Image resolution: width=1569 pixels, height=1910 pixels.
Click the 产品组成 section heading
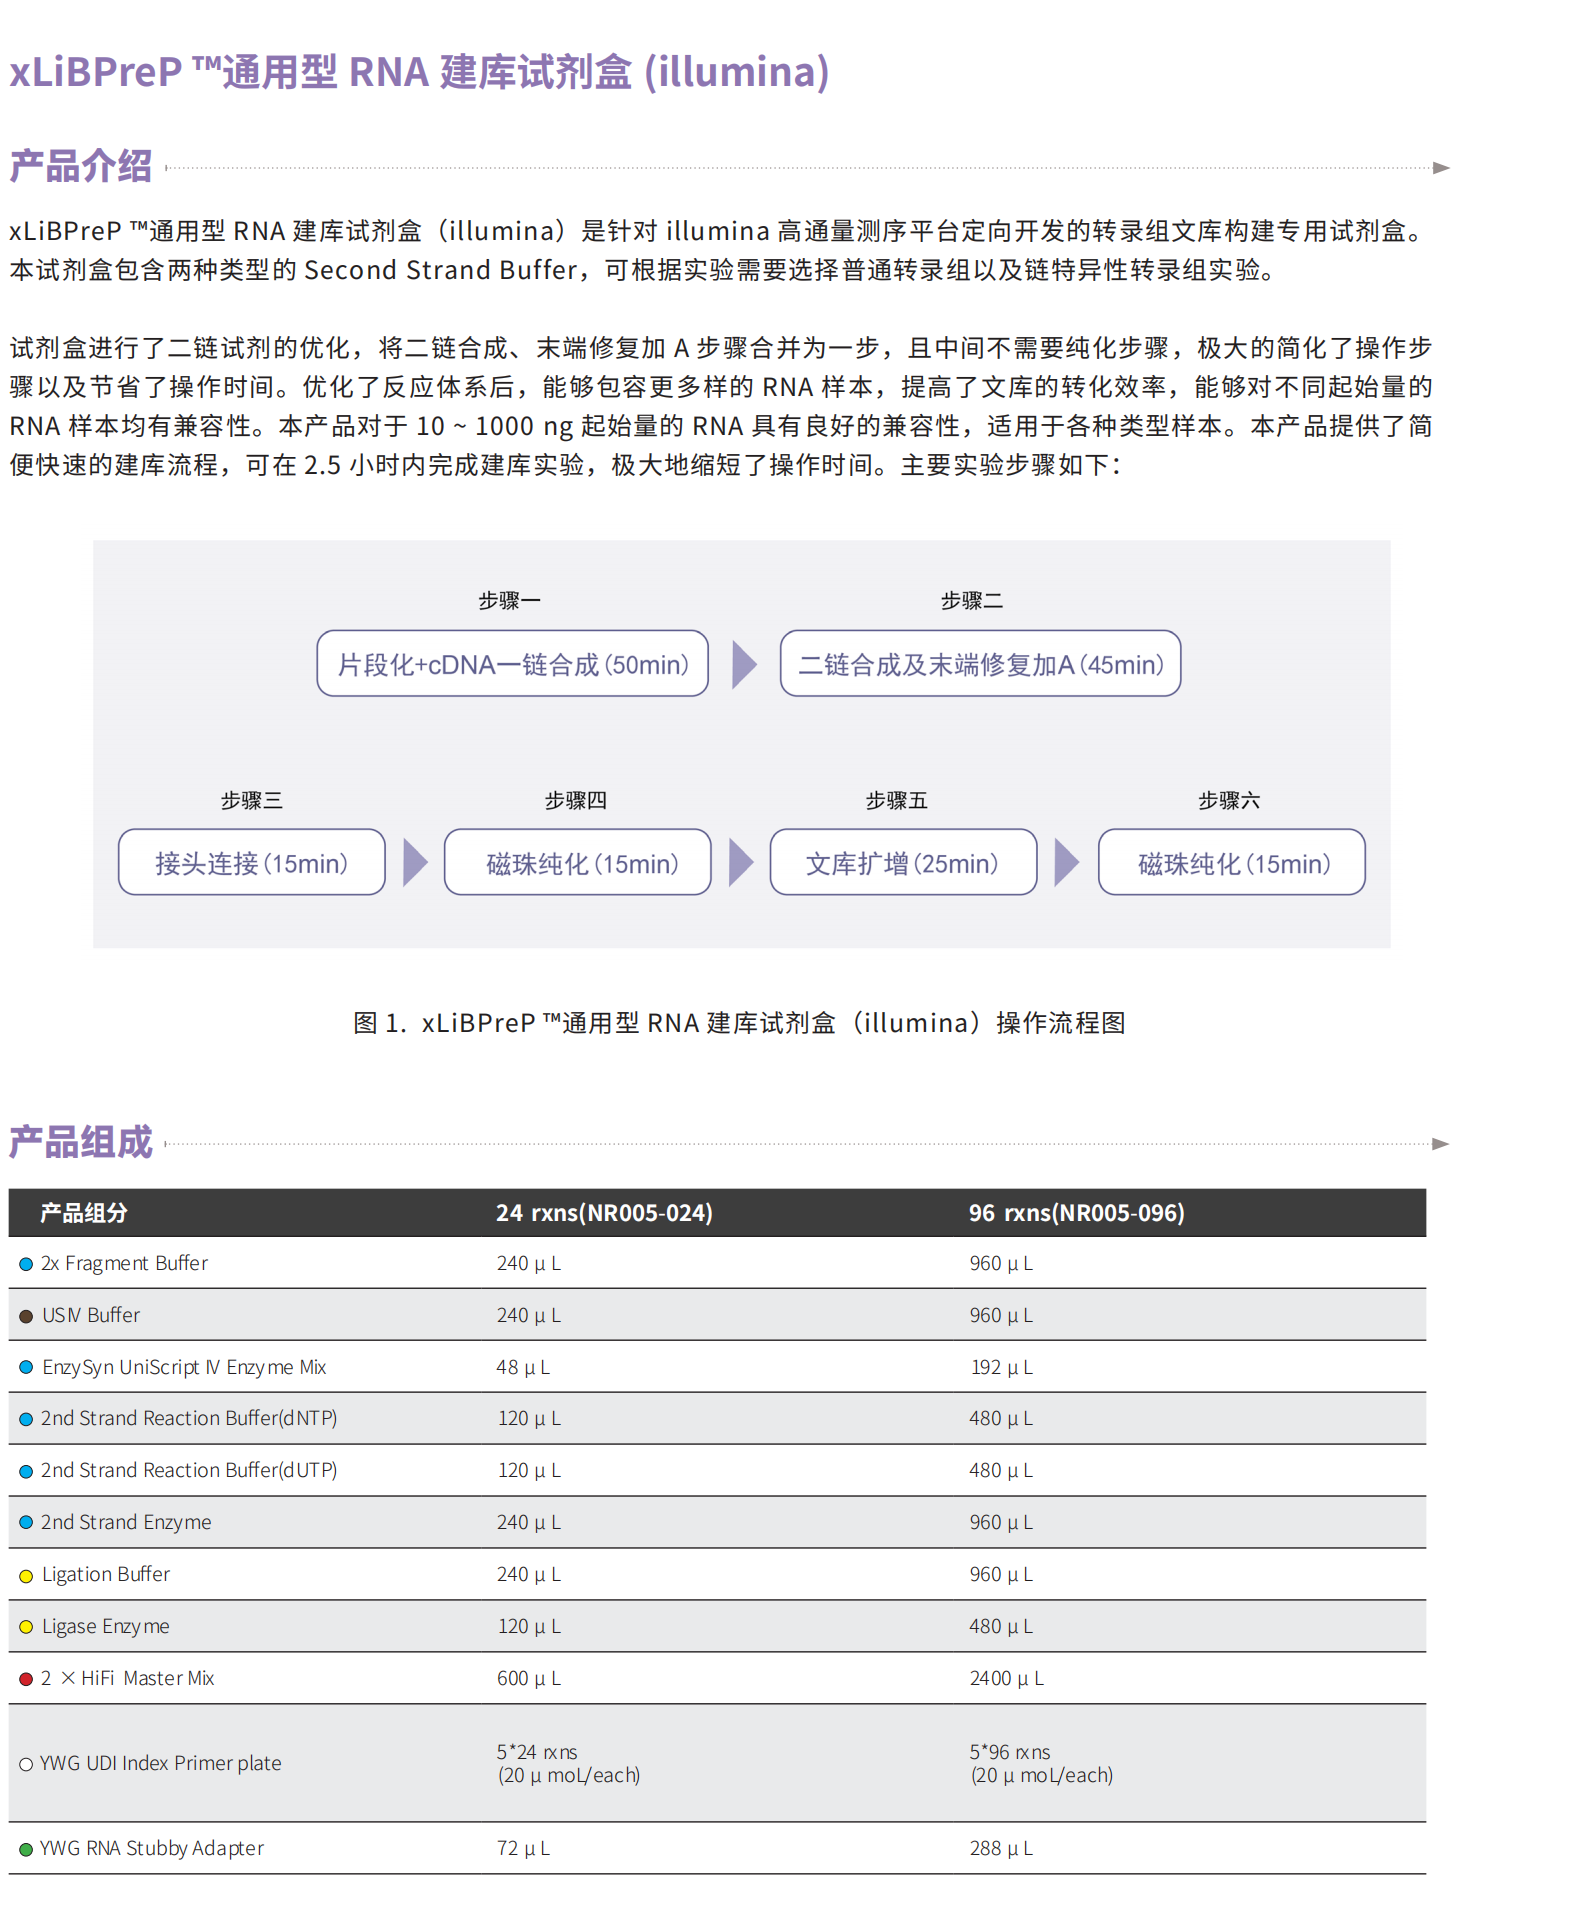pyautogui.click(x=81, y=1142)
